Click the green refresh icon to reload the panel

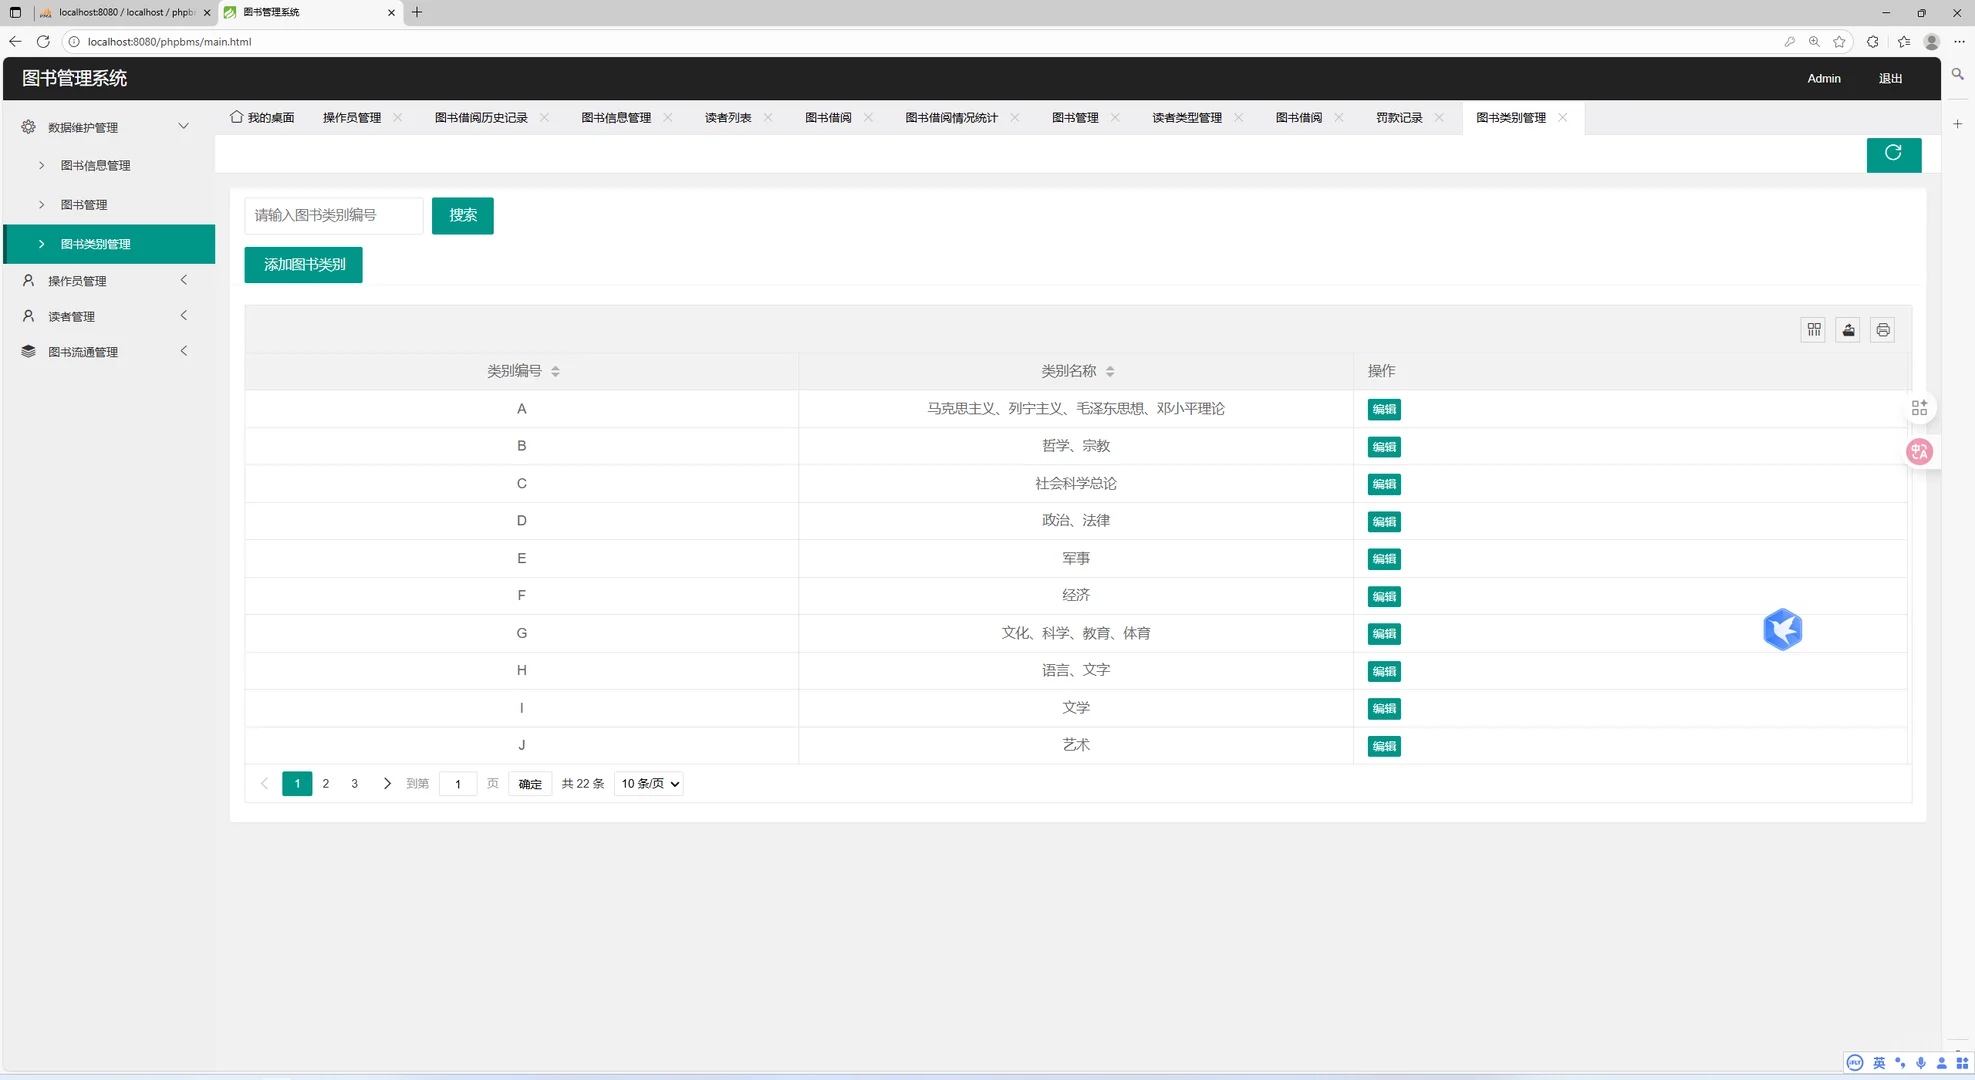click(1893, 154)
